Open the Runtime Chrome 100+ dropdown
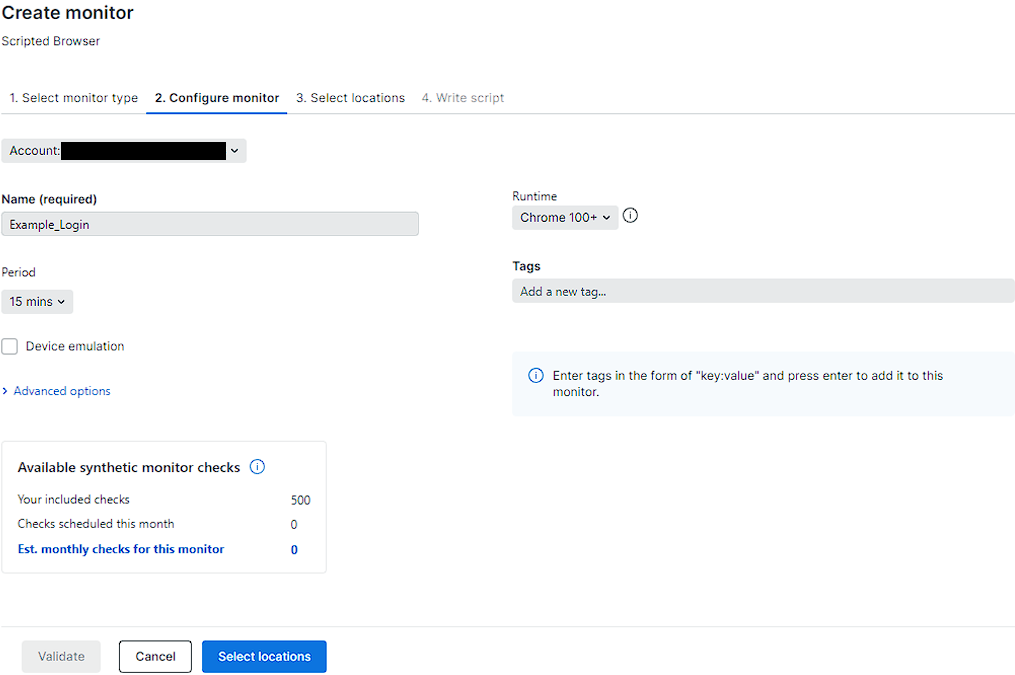The image size is (1015, 675). 563,216
